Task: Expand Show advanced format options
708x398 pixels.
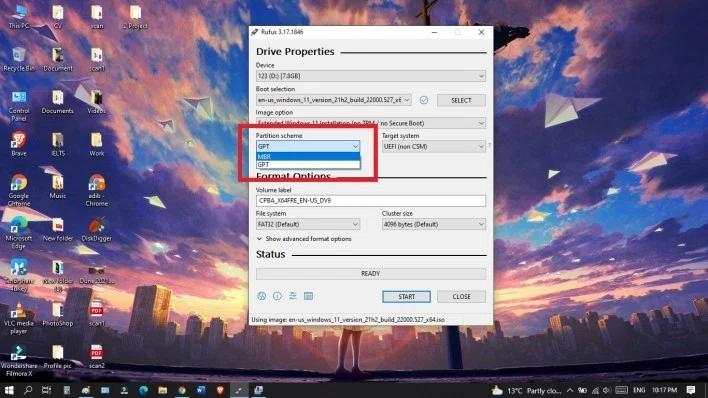Action: [304, 239]
